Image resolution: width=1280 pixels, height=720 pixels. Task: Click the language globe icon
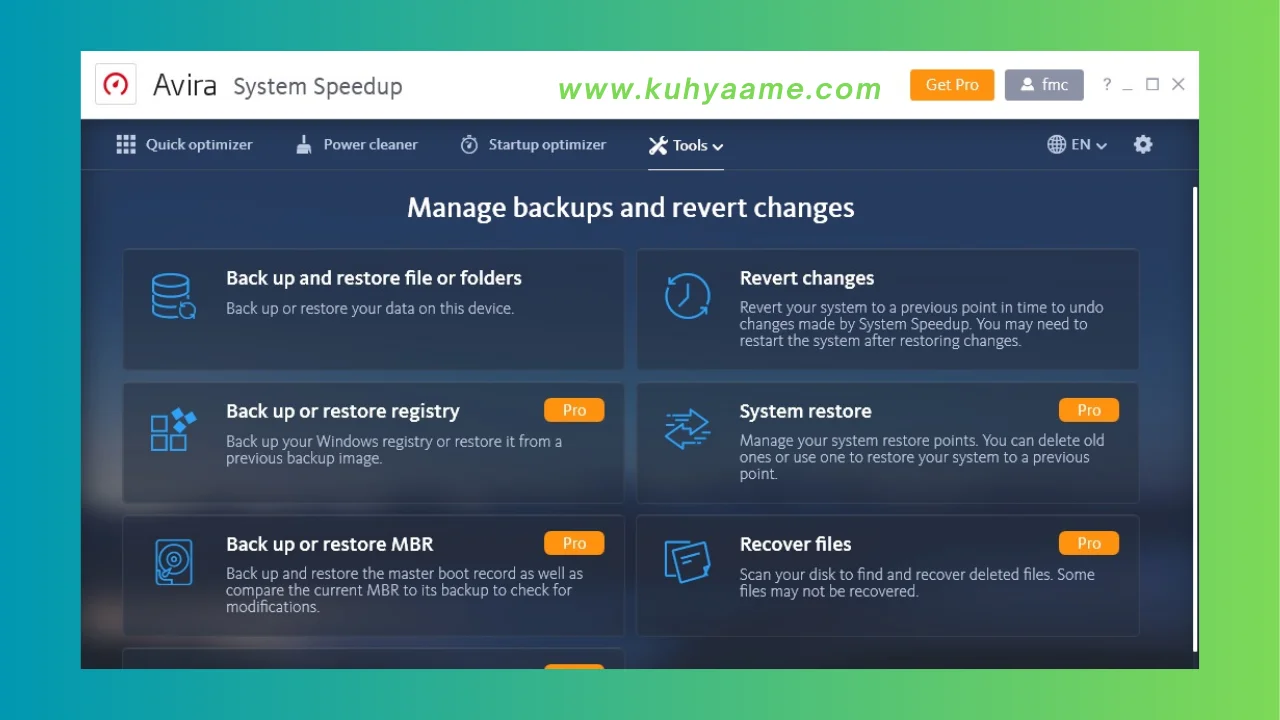tap(1056, 145)
